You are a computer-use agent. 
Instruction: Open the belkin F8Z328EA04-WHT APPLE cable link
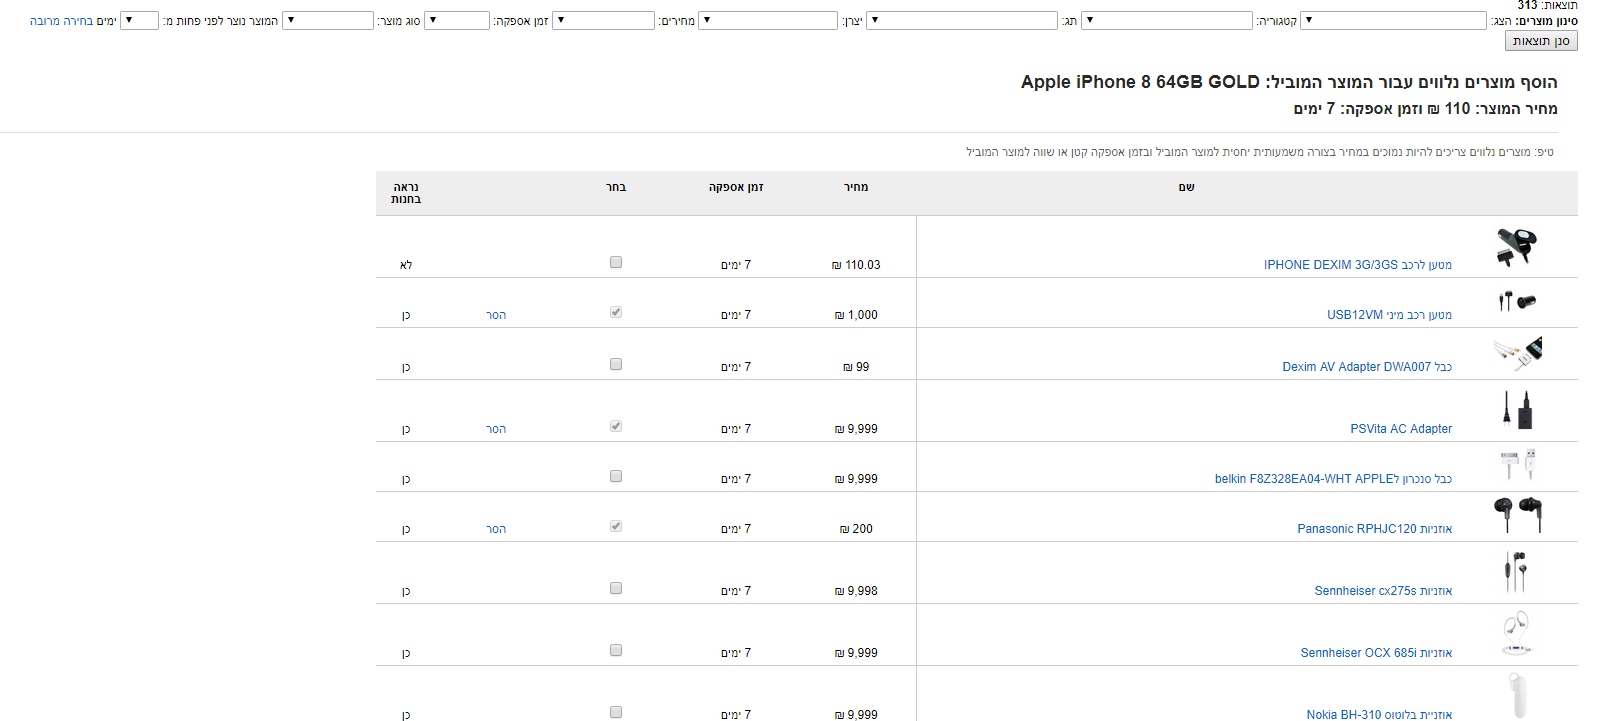pyautogui.click(x=1333, y=479)
